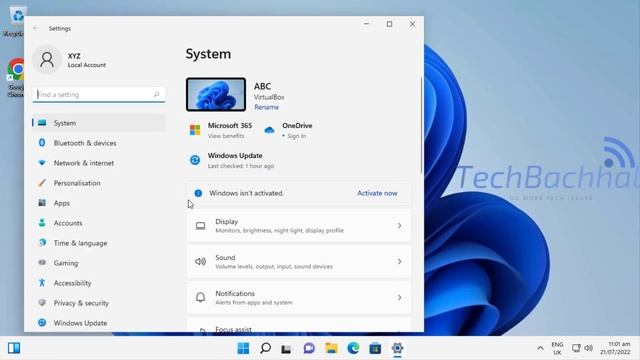The width and height of the screenshot is (640, 360).
Task: Expand the Notifications settings chevron
Action: pos(399,298)
